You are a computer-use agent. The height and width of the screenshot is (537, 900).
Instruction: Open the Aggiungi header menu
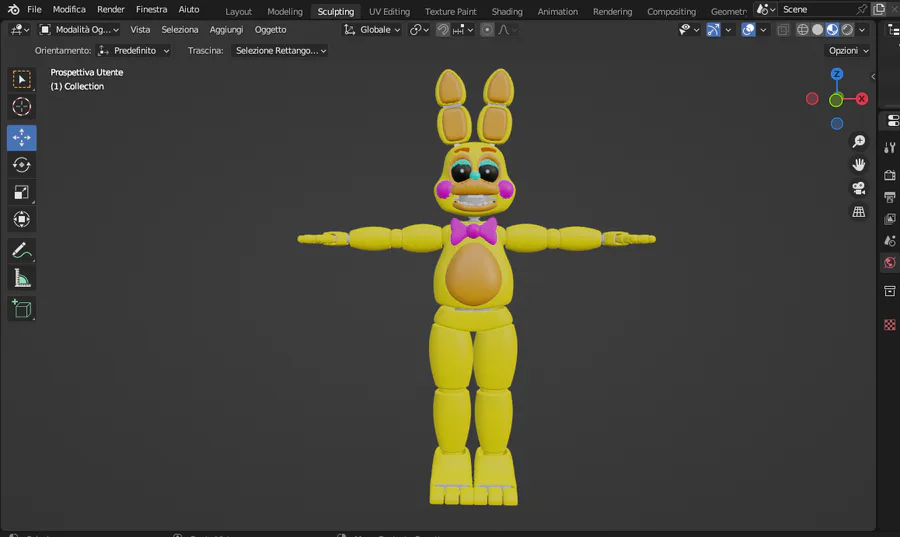[x=226, y=30]
